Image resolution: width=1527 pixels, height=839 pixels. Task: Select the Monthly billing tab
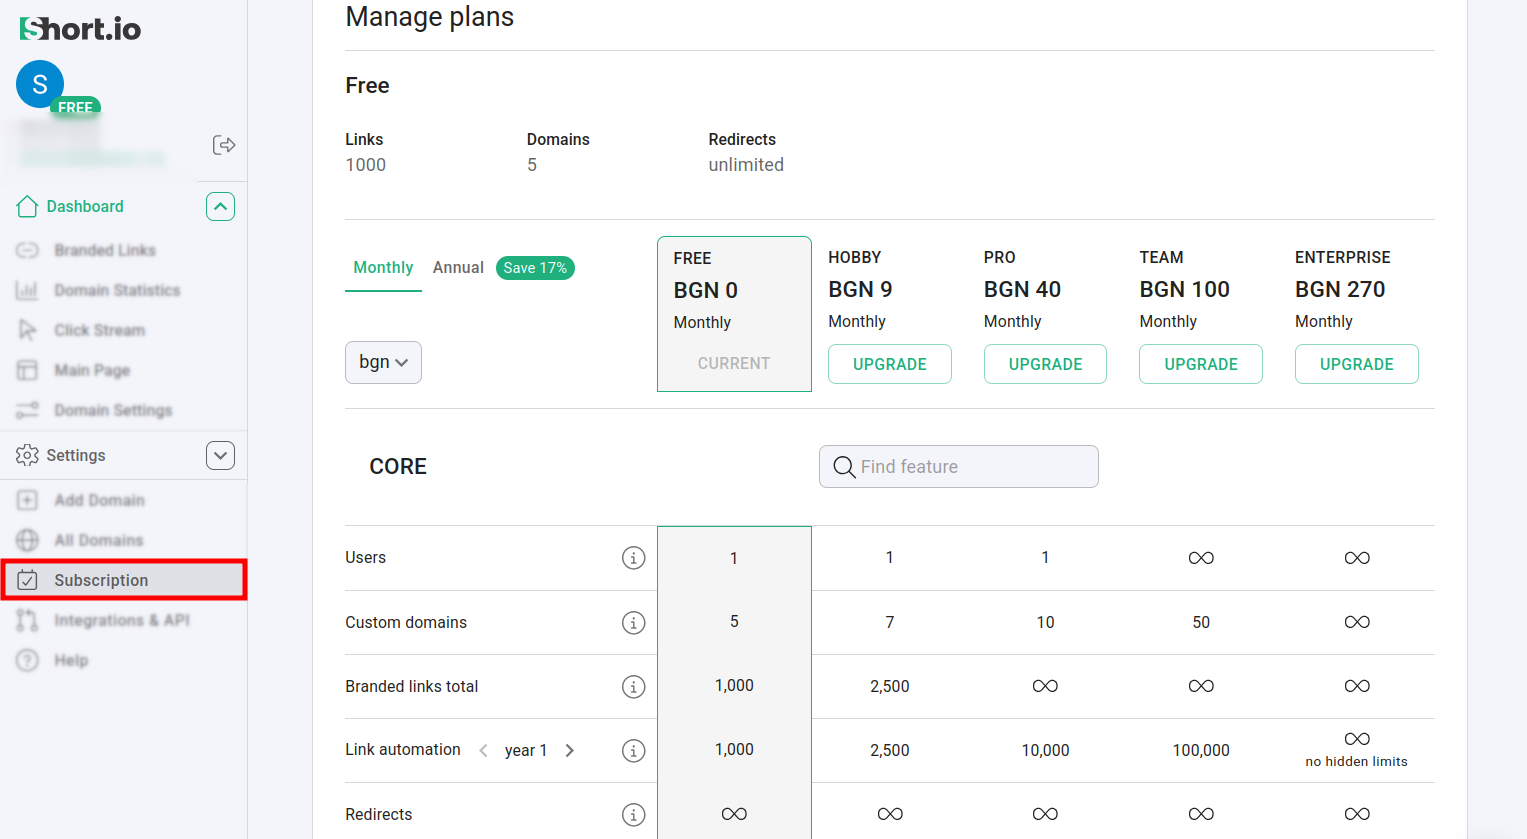383,267
